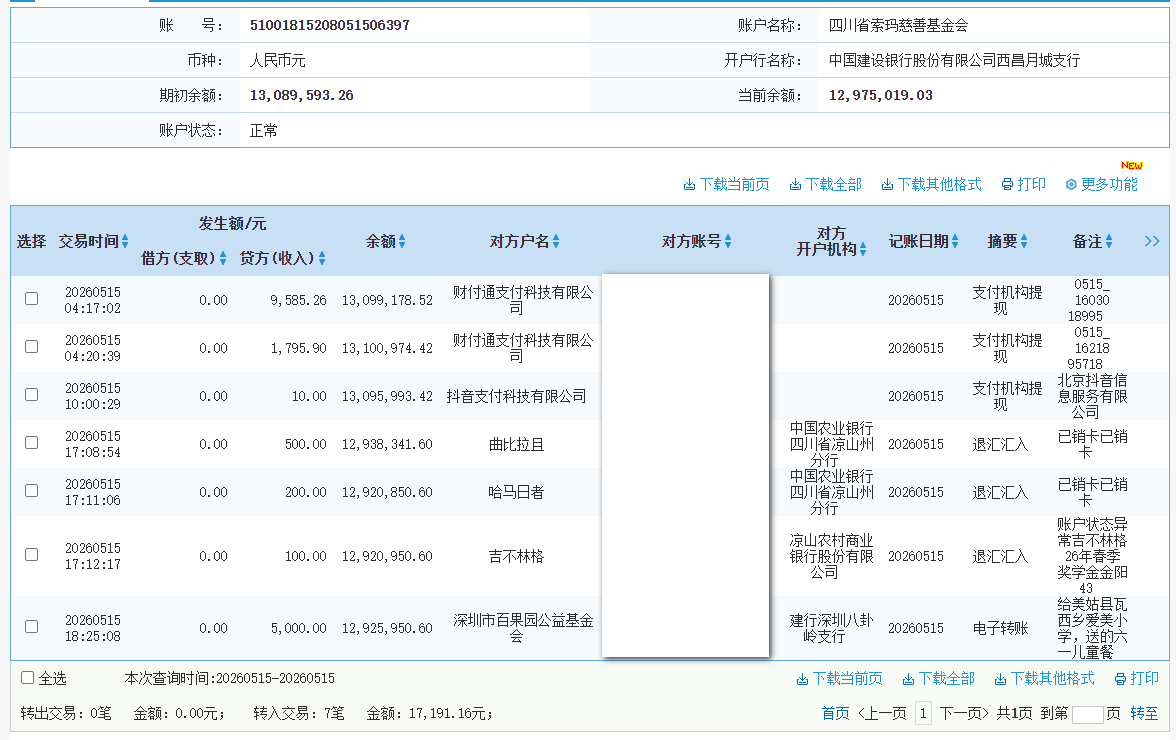Select the 04:17:02 transaction checkbox
Image resolution: width=1176 pixels, height=740 pixels.
click(32, 298)
